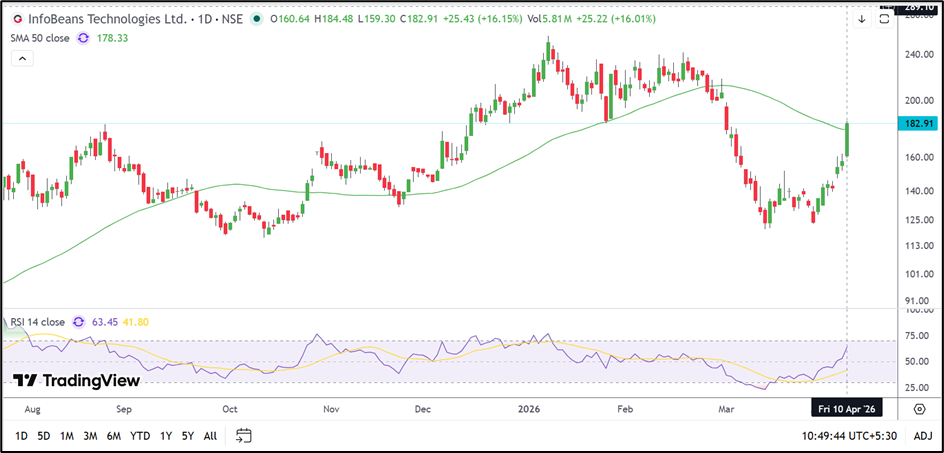This screenshot has width=944, height=453.
Task: Select the 1D time range
Action: point(21,436)
